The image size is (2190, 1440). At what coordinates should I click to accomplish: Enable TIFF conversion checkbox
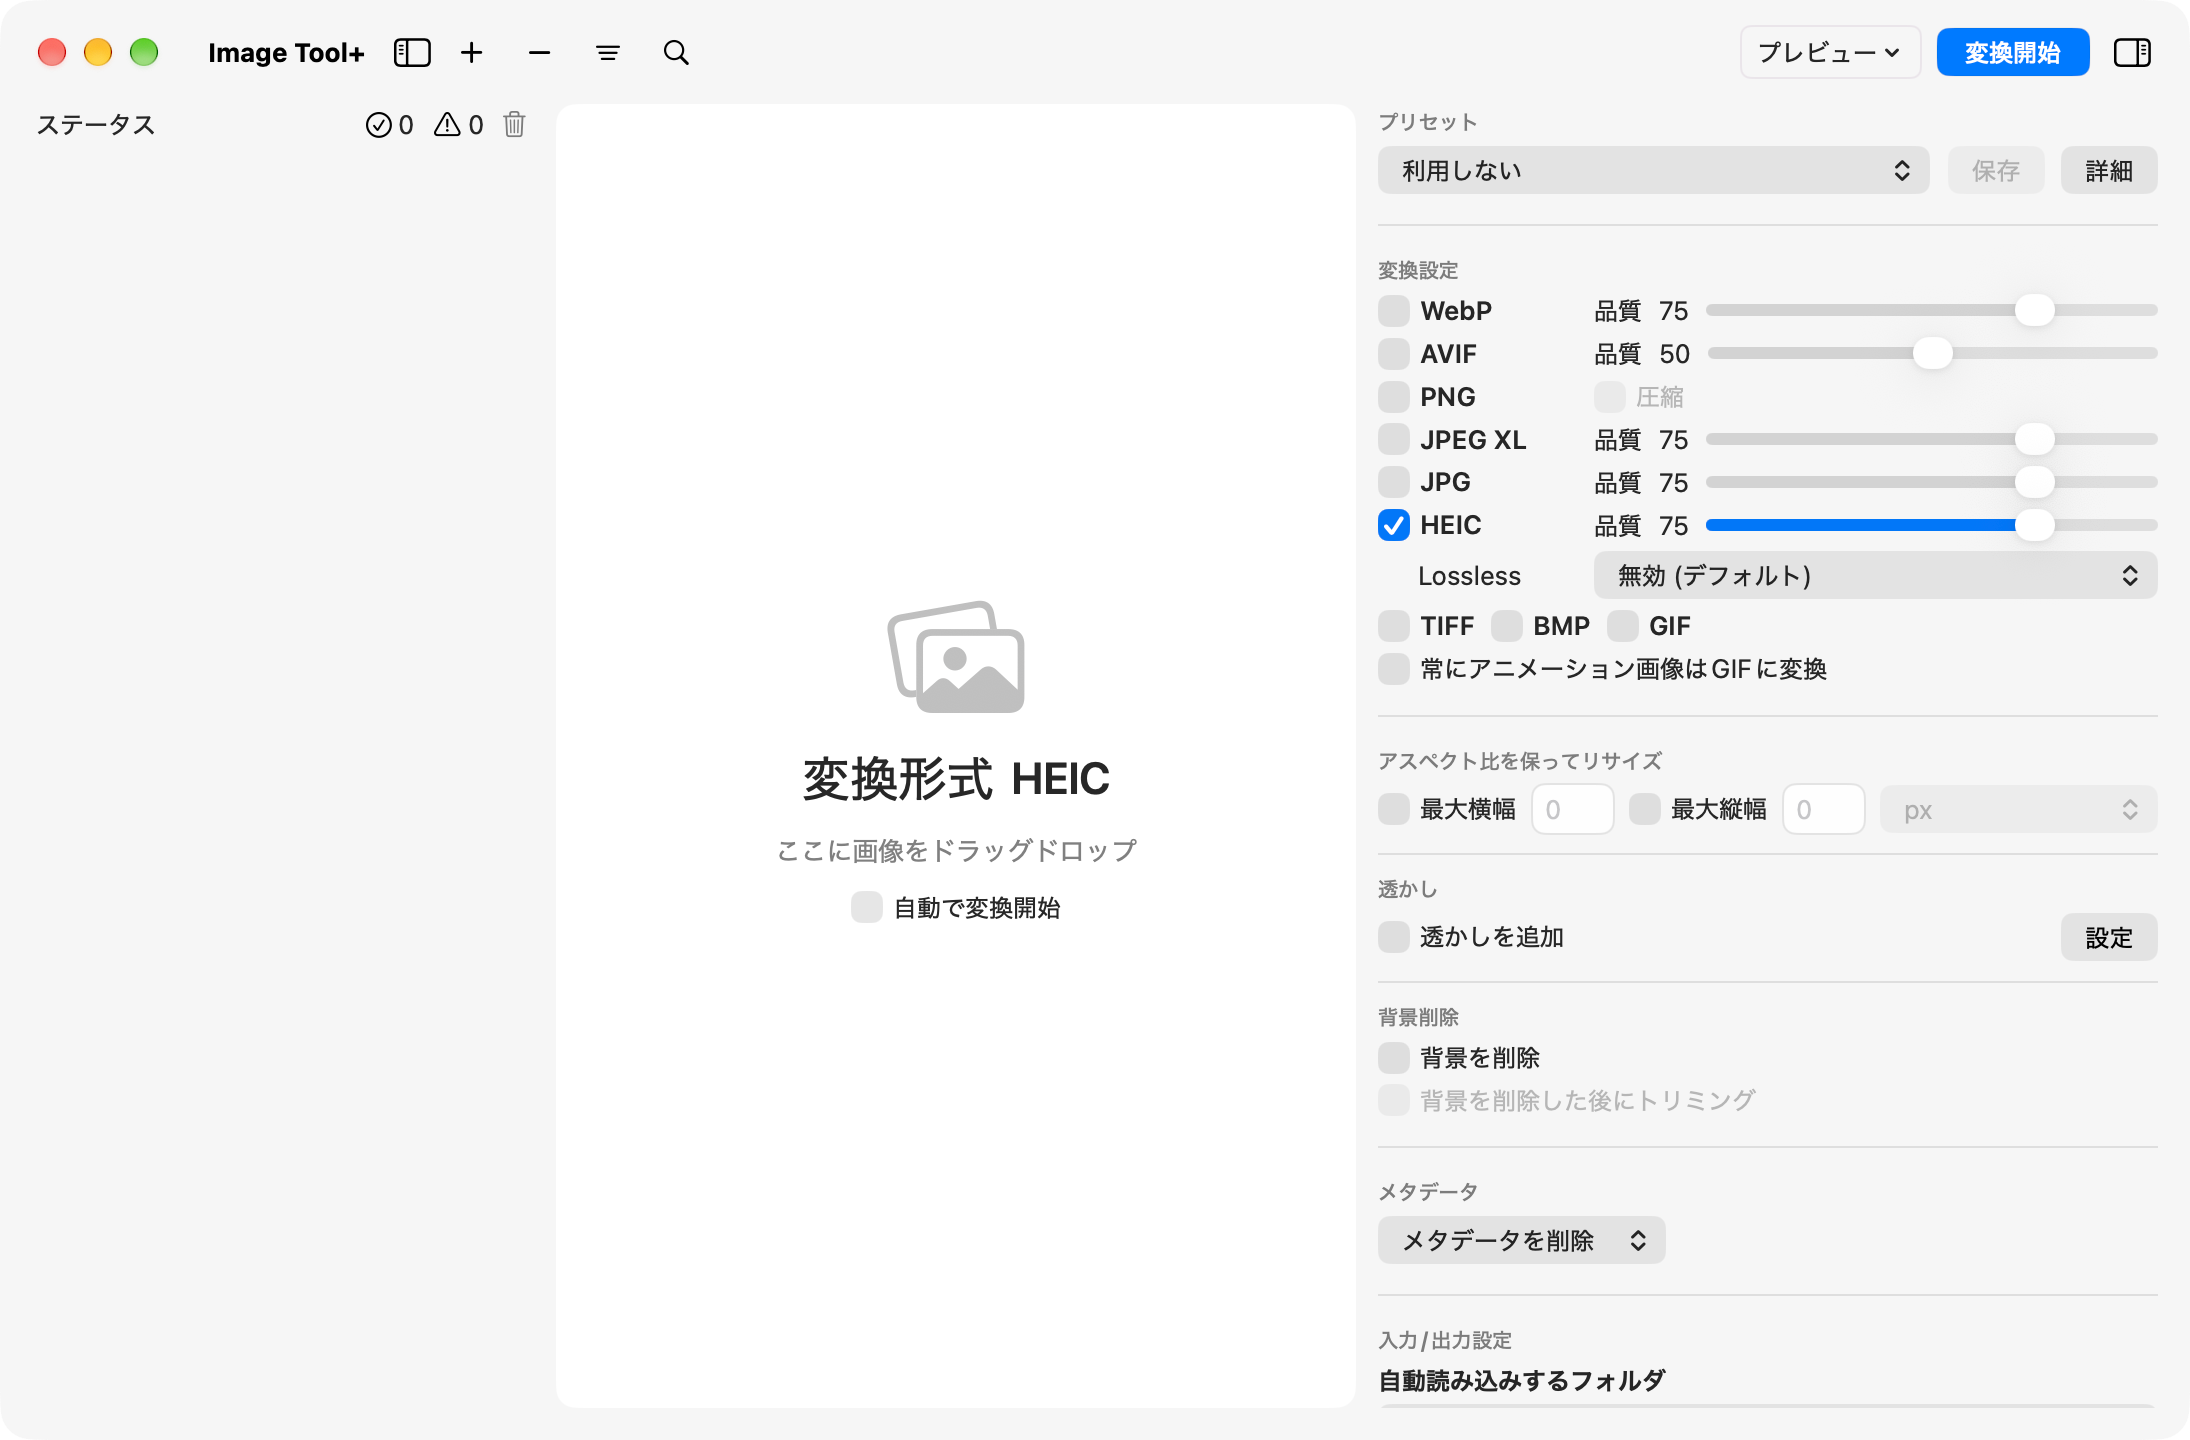click(1394, 626)
